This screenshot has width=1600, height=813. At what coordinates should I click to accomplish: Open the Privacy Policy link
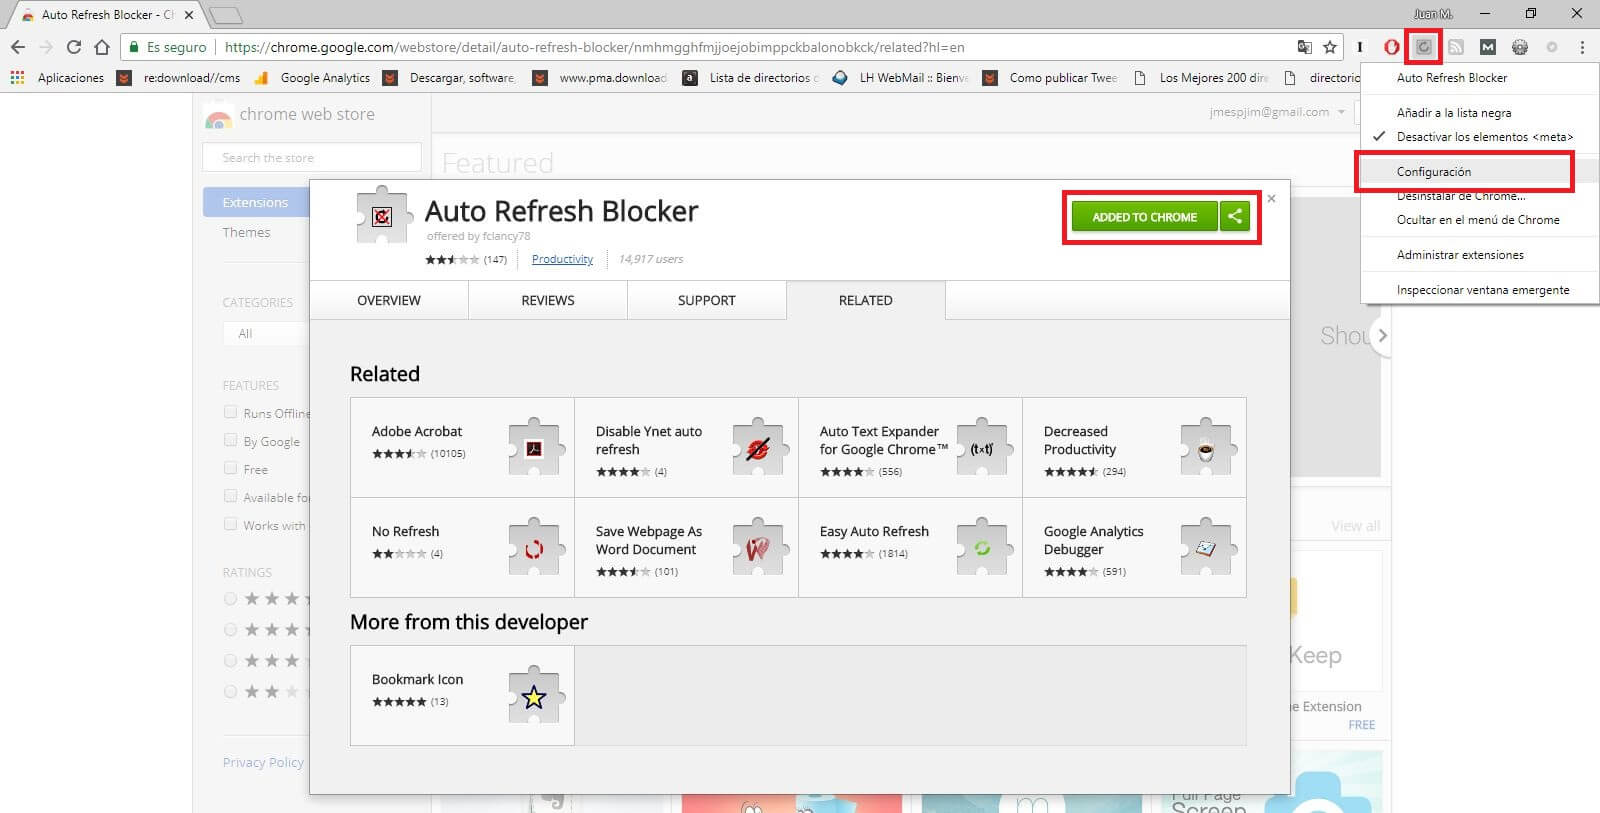point(263,762)
